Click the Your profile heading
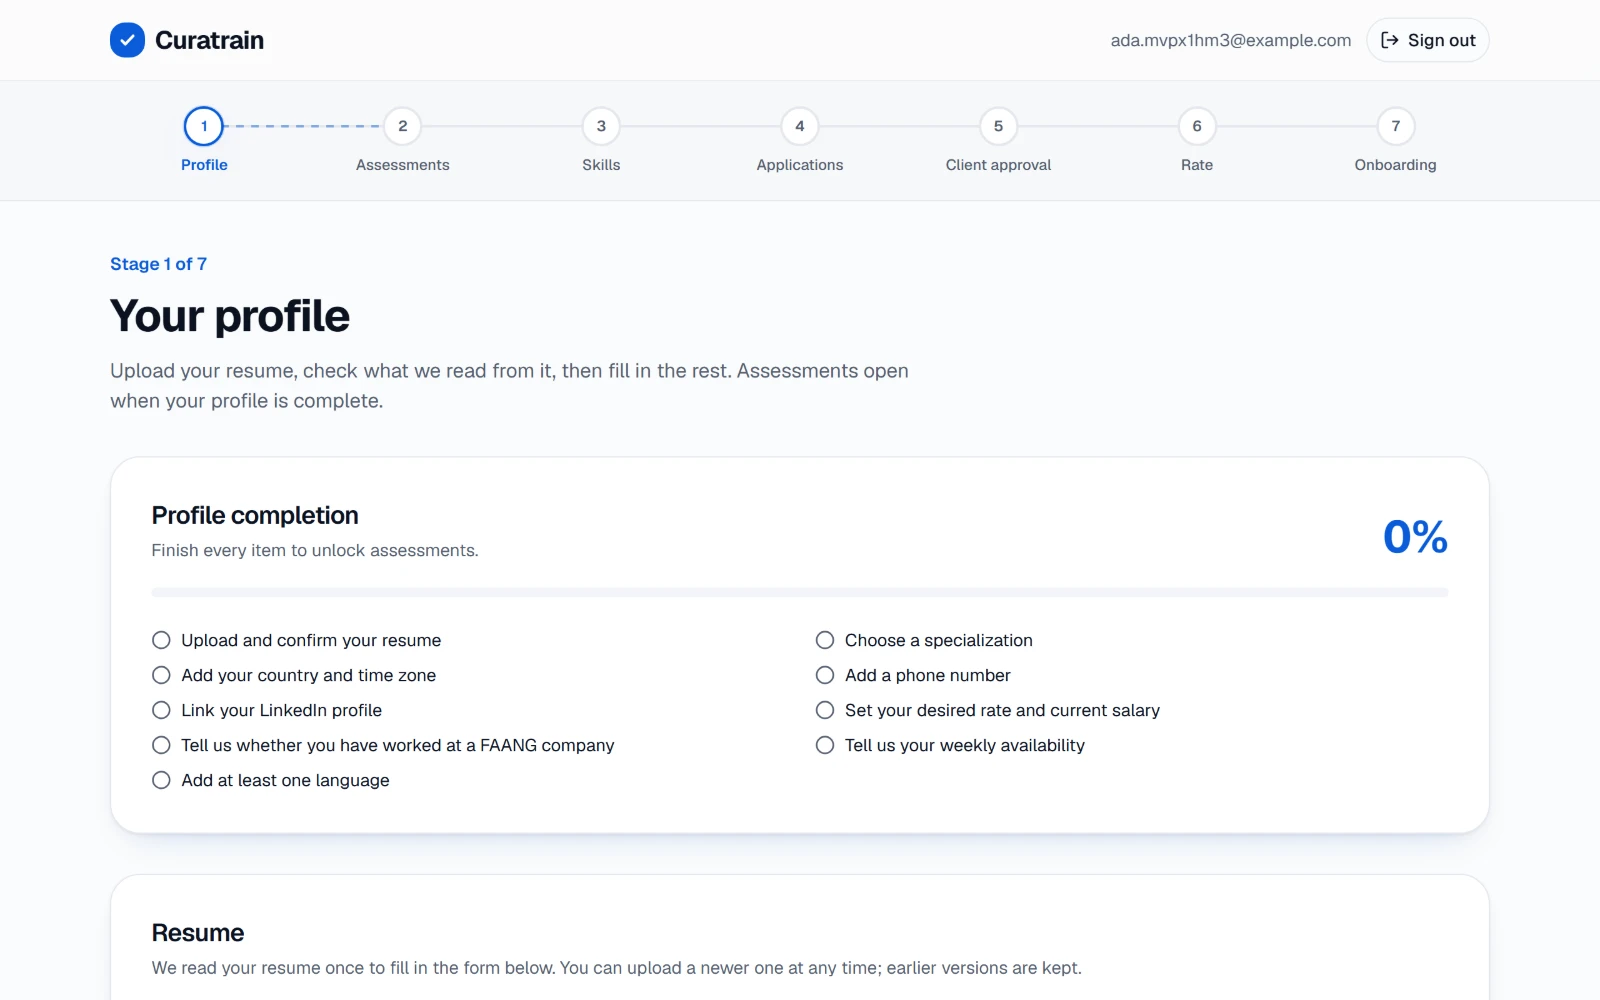This screenshot has width=1600, height=1000. click(x=230, y=316)
